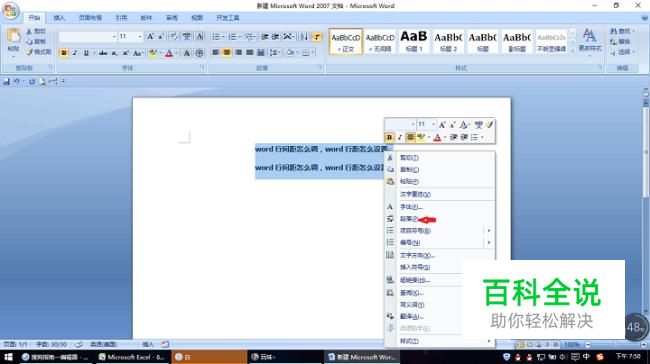Click Format Painter in mini toolbar
Image resolution: width=650 pixels, height=364 pixels.
pyautogui.click(x=490, y=124)
